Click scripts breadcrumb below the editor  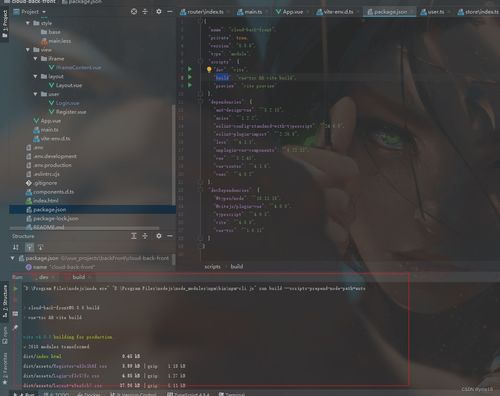(x=212, y=267)
